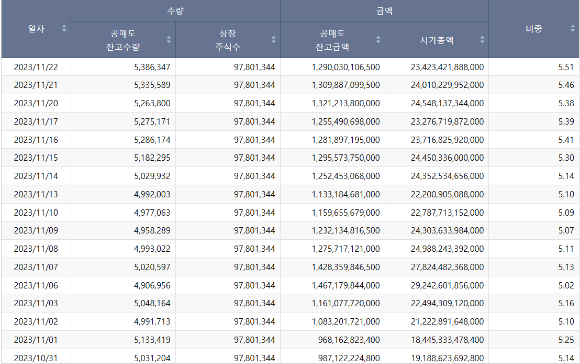Select date cell 2023/11/09
The height and width of the screenshot is (364, 580).
point(36,231)
